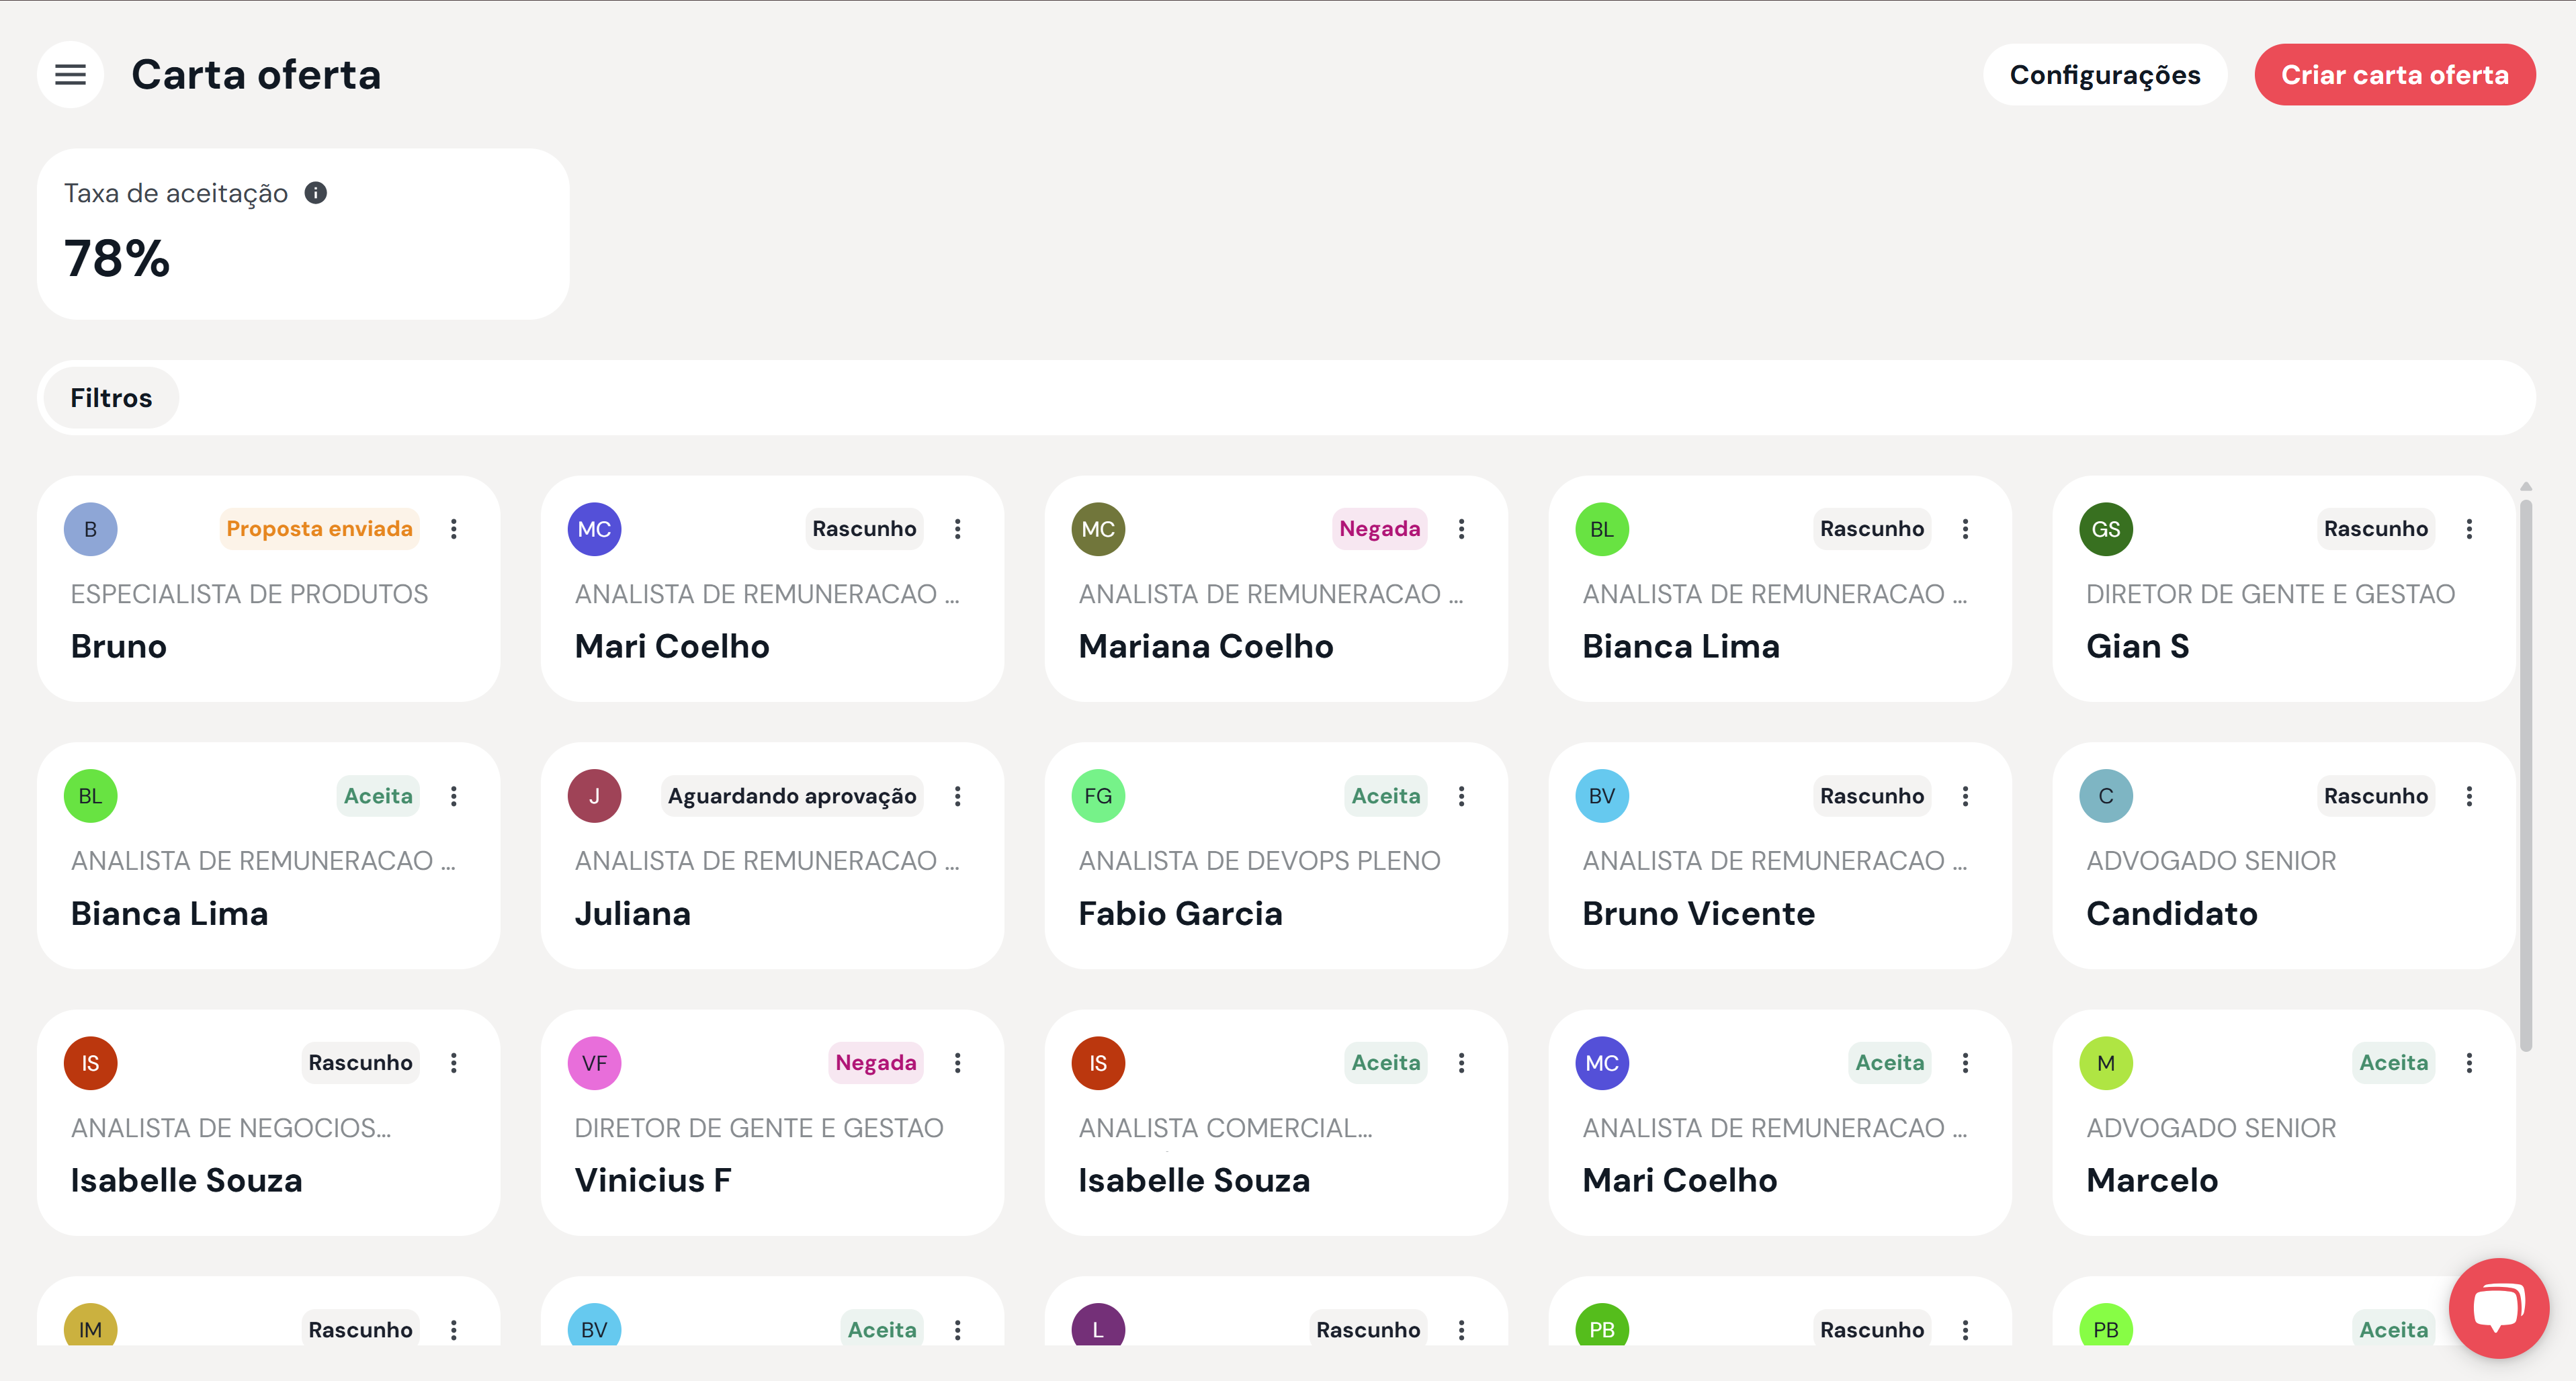Click ANALISTA DE DEVOPS PLENO job title
Screen dimensions: 2576x1381
[x=1259, y=861]
